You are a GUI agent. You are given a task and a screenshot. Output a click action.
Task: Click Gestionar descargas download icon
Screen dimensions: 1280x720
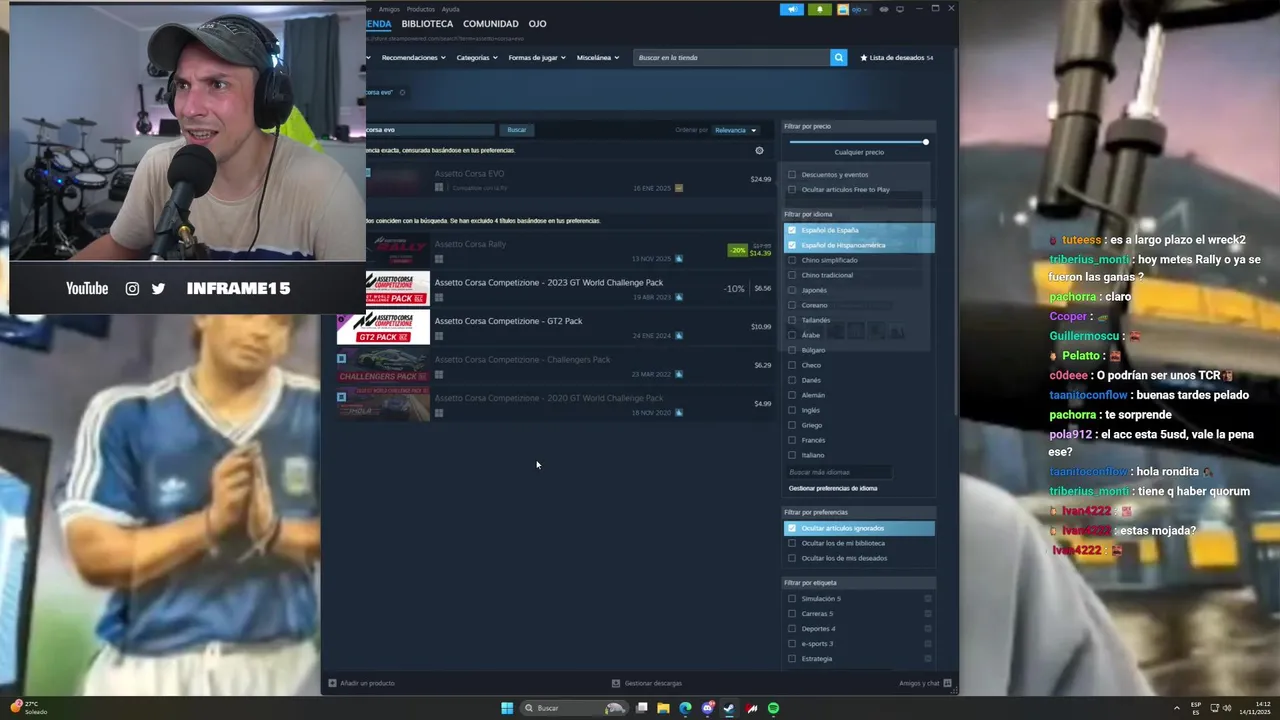[x=616, y=683]
